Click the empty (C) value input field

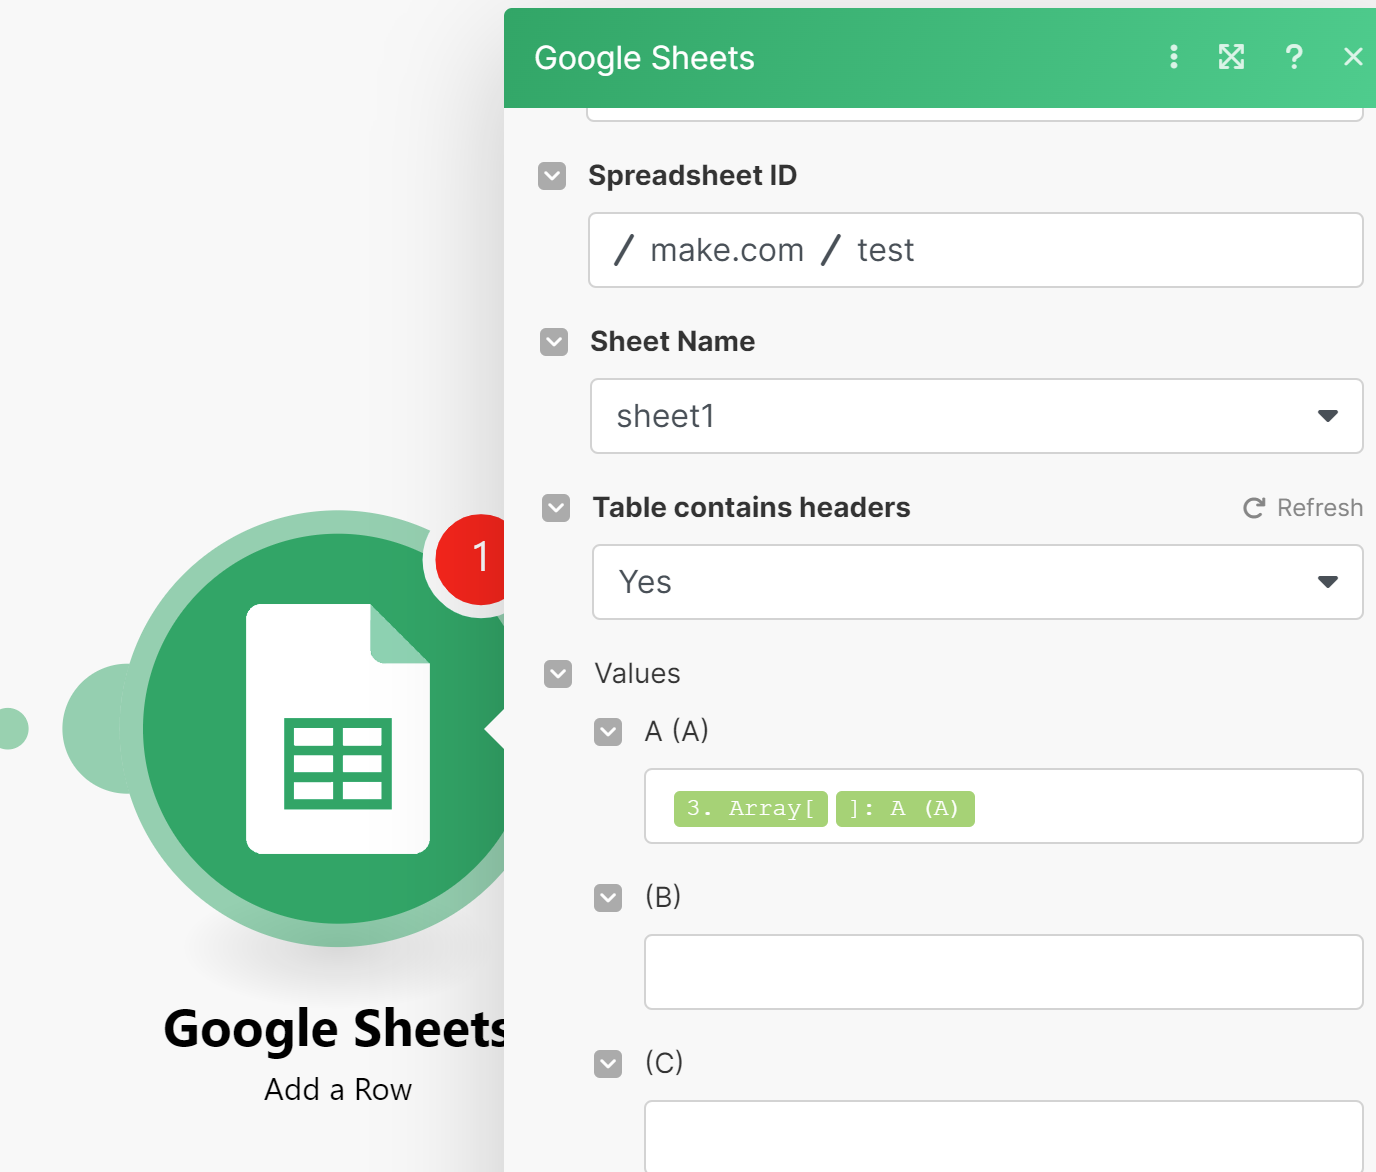[x=1004, y=1136]
